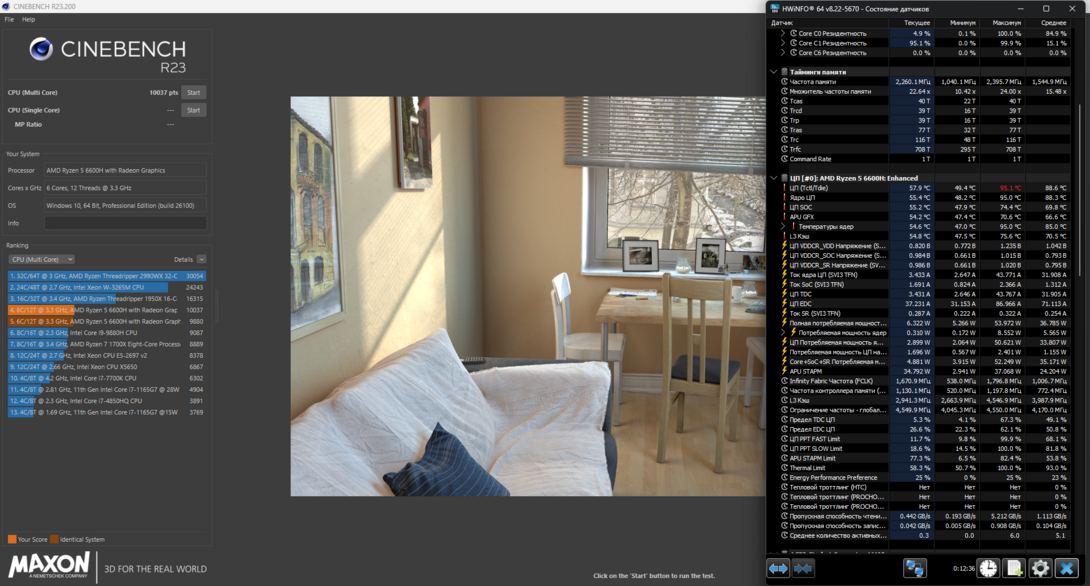This screenshot has width=1090, height=586.
Task: Click the Info text field
Action: (x=125, y=223)
